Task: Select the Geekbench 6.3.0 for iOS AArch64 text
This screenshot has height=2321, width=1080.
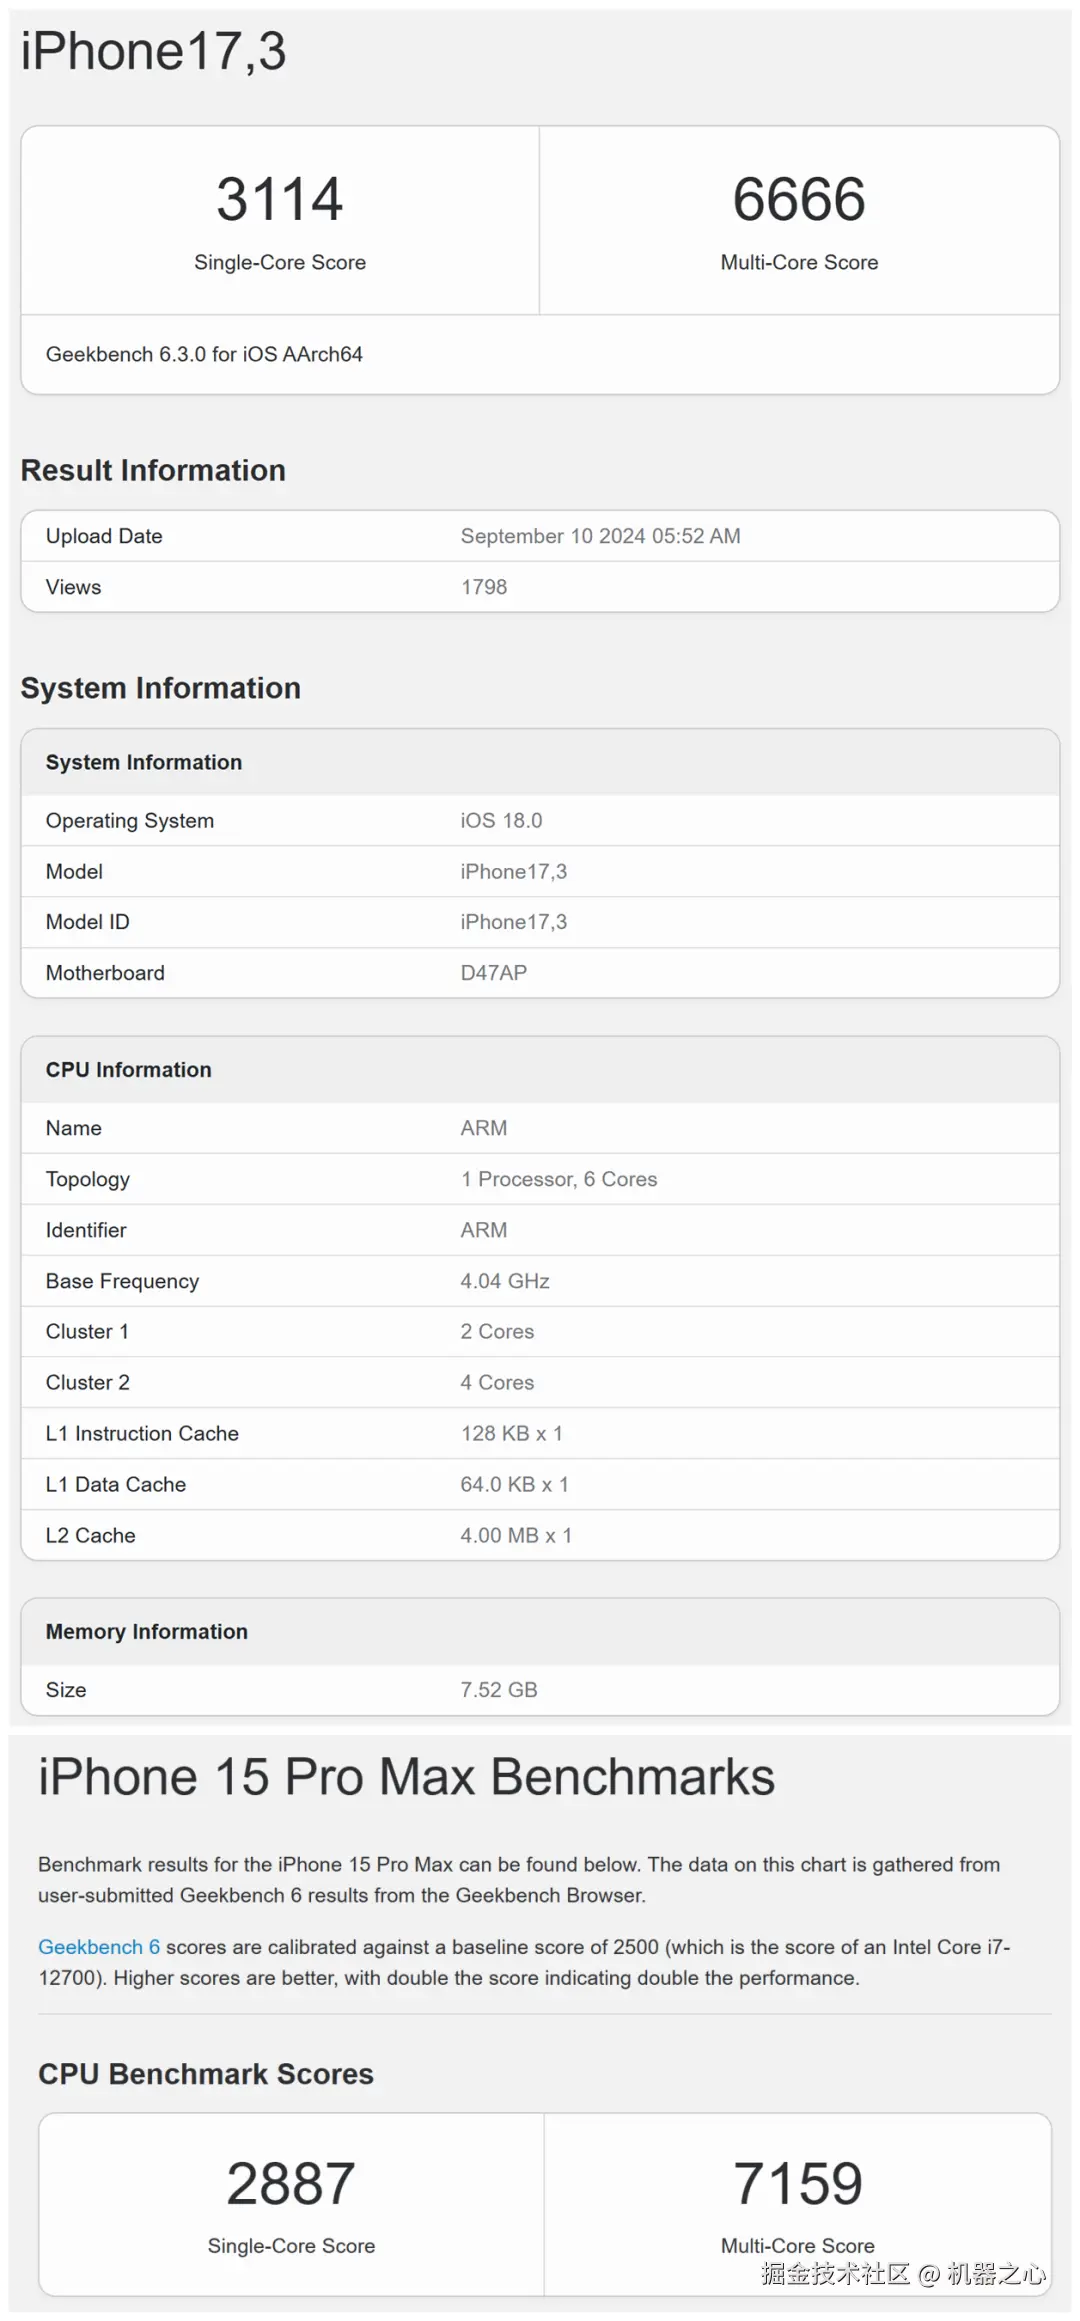Action: [204, 354]
